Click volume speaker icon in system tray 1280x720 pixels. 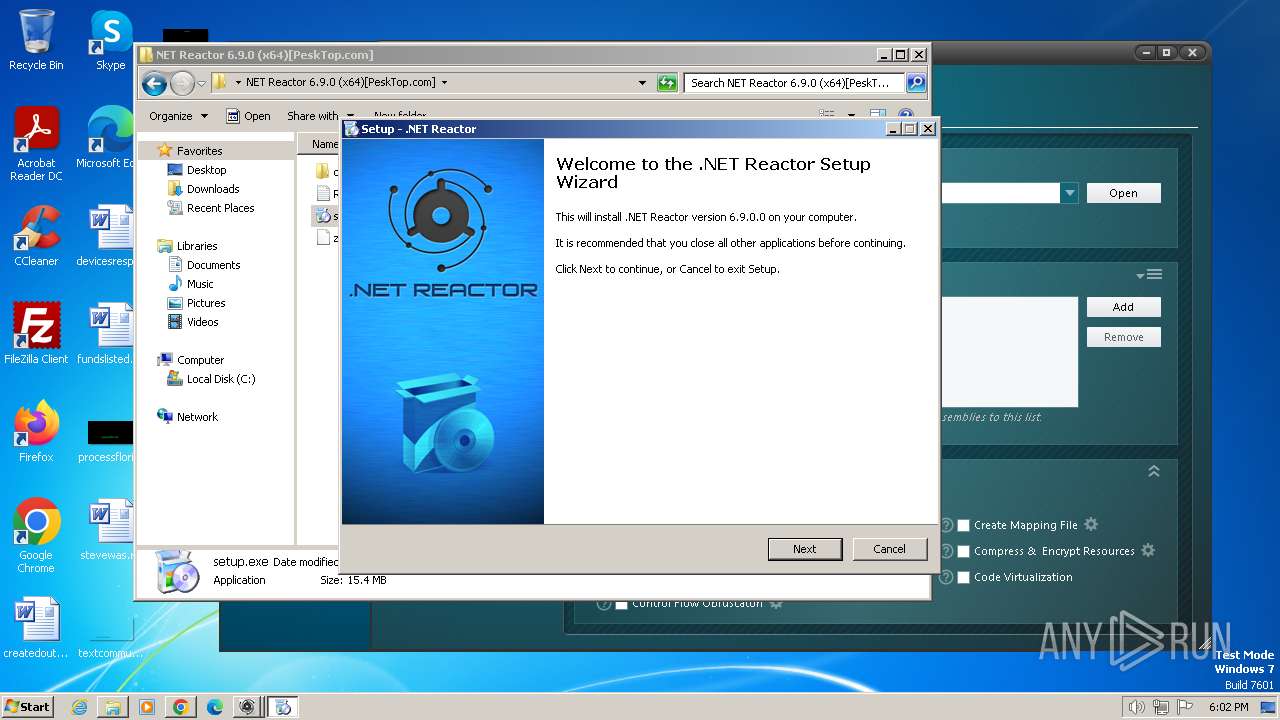(x=1136, y=707)
